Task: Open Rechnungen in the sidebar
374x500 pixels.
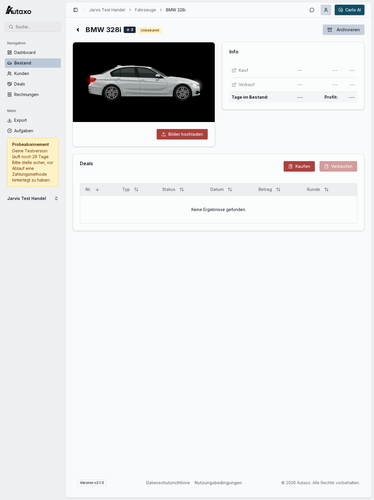Action: 33,95
